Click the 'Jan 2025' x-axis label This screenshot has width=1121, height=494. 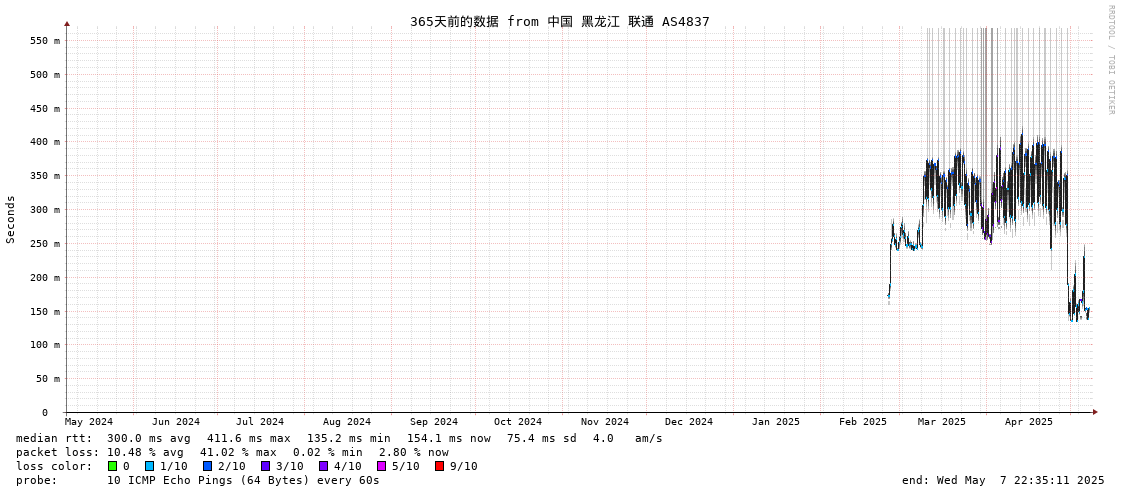coord(776,422)
